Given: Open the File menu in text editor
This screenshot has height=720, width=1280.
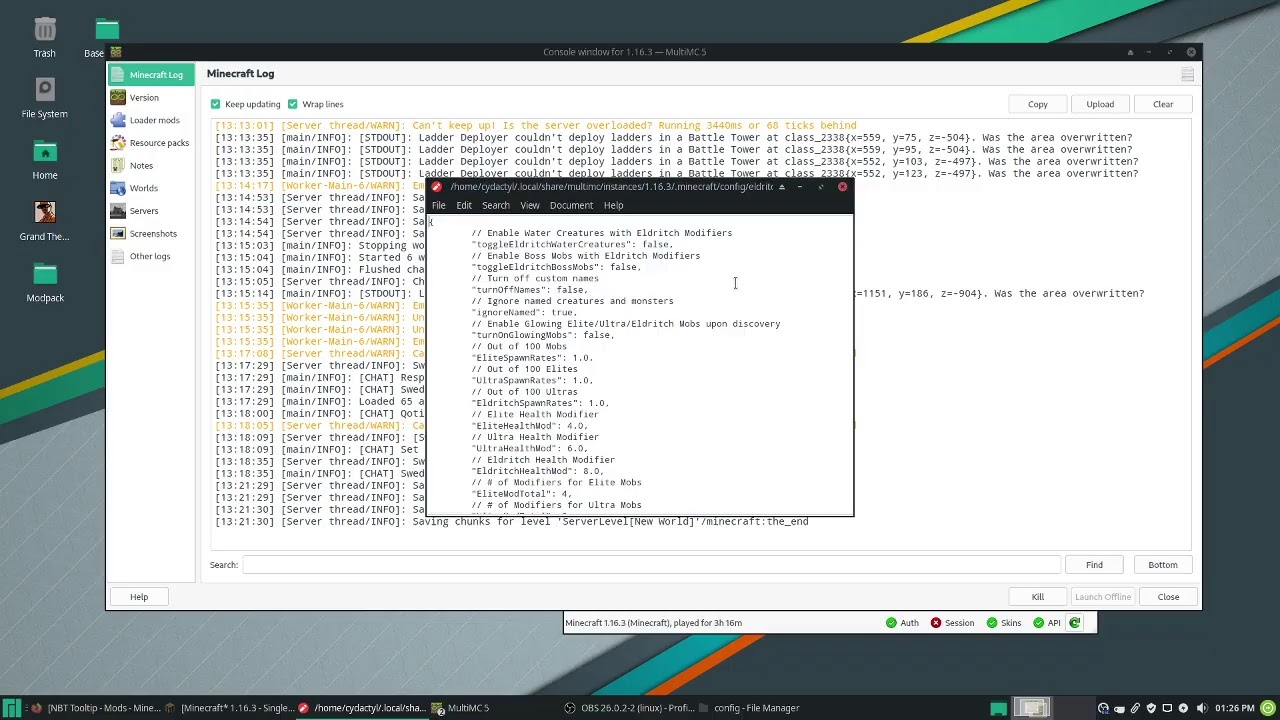Looking at the screenshot, I should (439, 205).
